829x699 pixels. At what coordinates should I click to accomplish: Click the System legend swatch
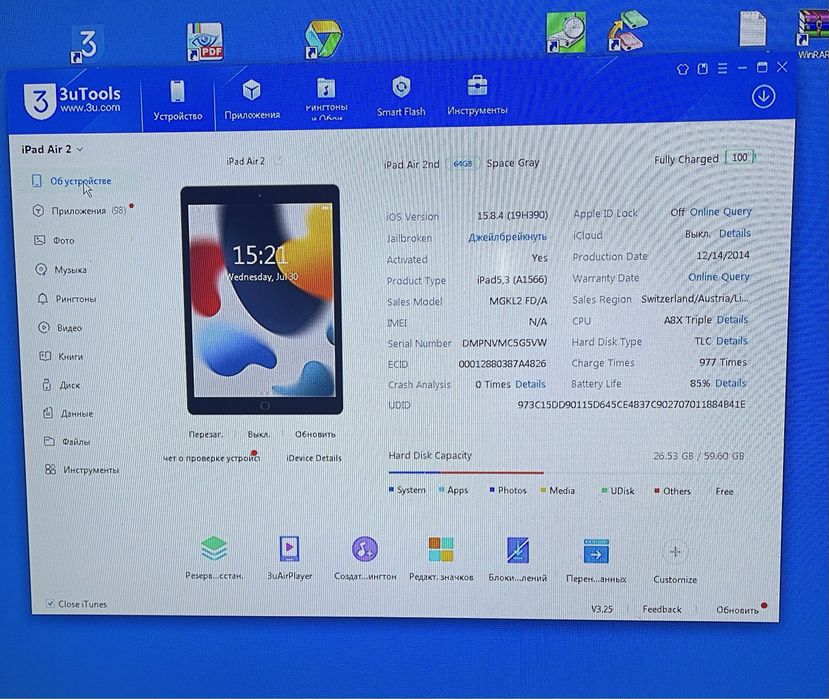tap(391, 490)
